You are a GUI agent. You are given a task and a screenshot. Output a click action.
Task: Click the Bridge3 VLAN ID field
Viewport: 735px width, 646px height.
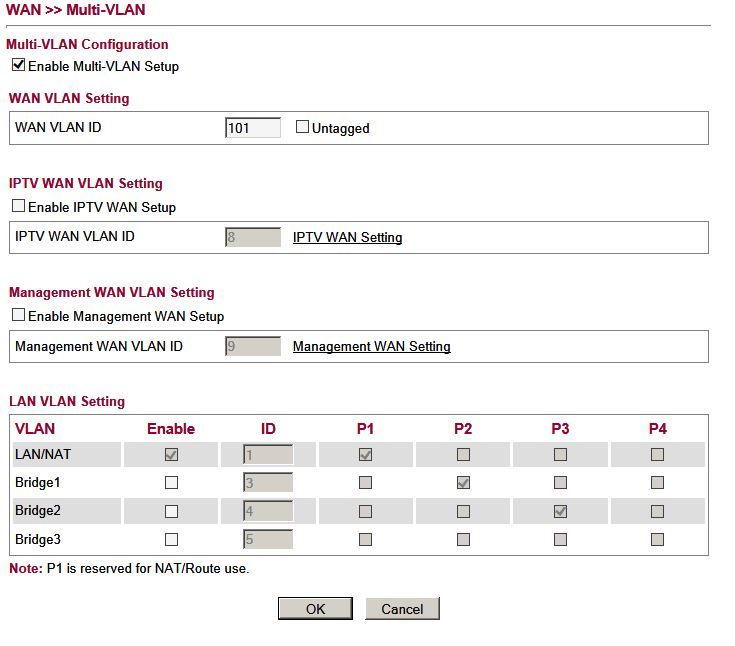click(x=267, y=540)
